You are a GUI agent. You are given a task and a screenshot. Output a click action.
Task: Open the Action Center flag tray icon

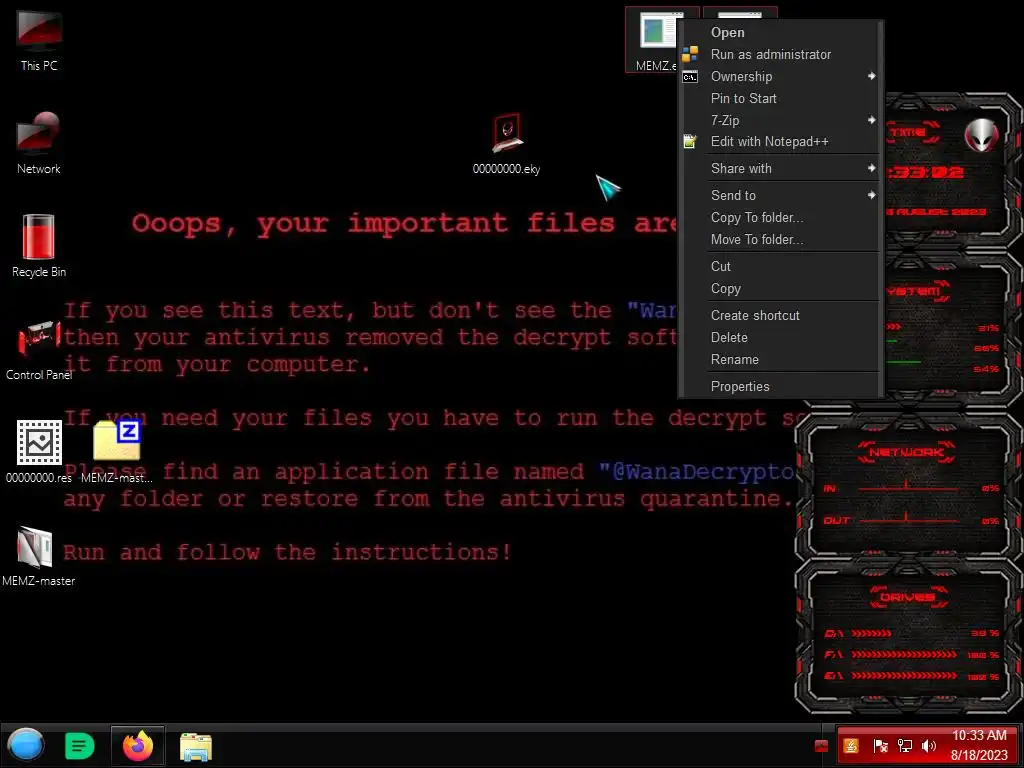tap(880, 745)
